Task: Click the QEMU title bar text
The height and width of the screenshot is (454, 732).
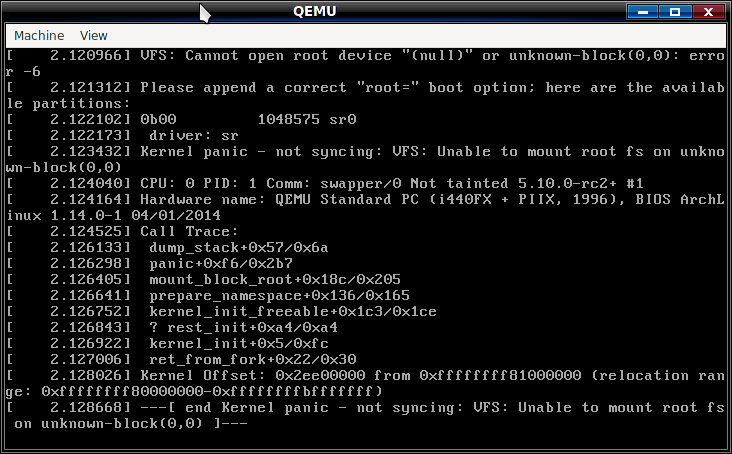Action: tap(315, 11)
